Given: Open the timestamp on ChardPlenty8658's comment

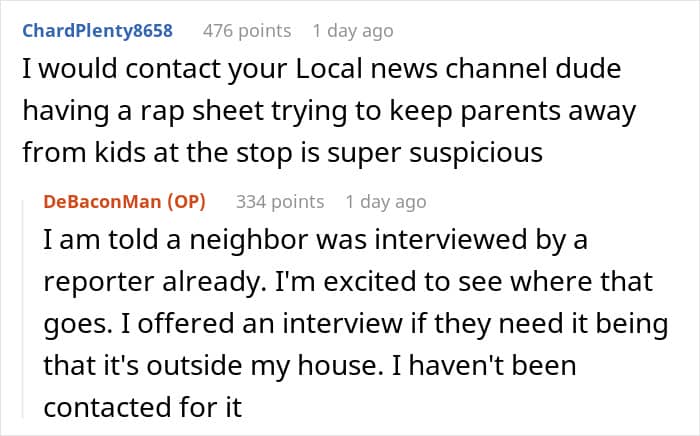Looking at the screenshot, I should [x=352, y=31].
